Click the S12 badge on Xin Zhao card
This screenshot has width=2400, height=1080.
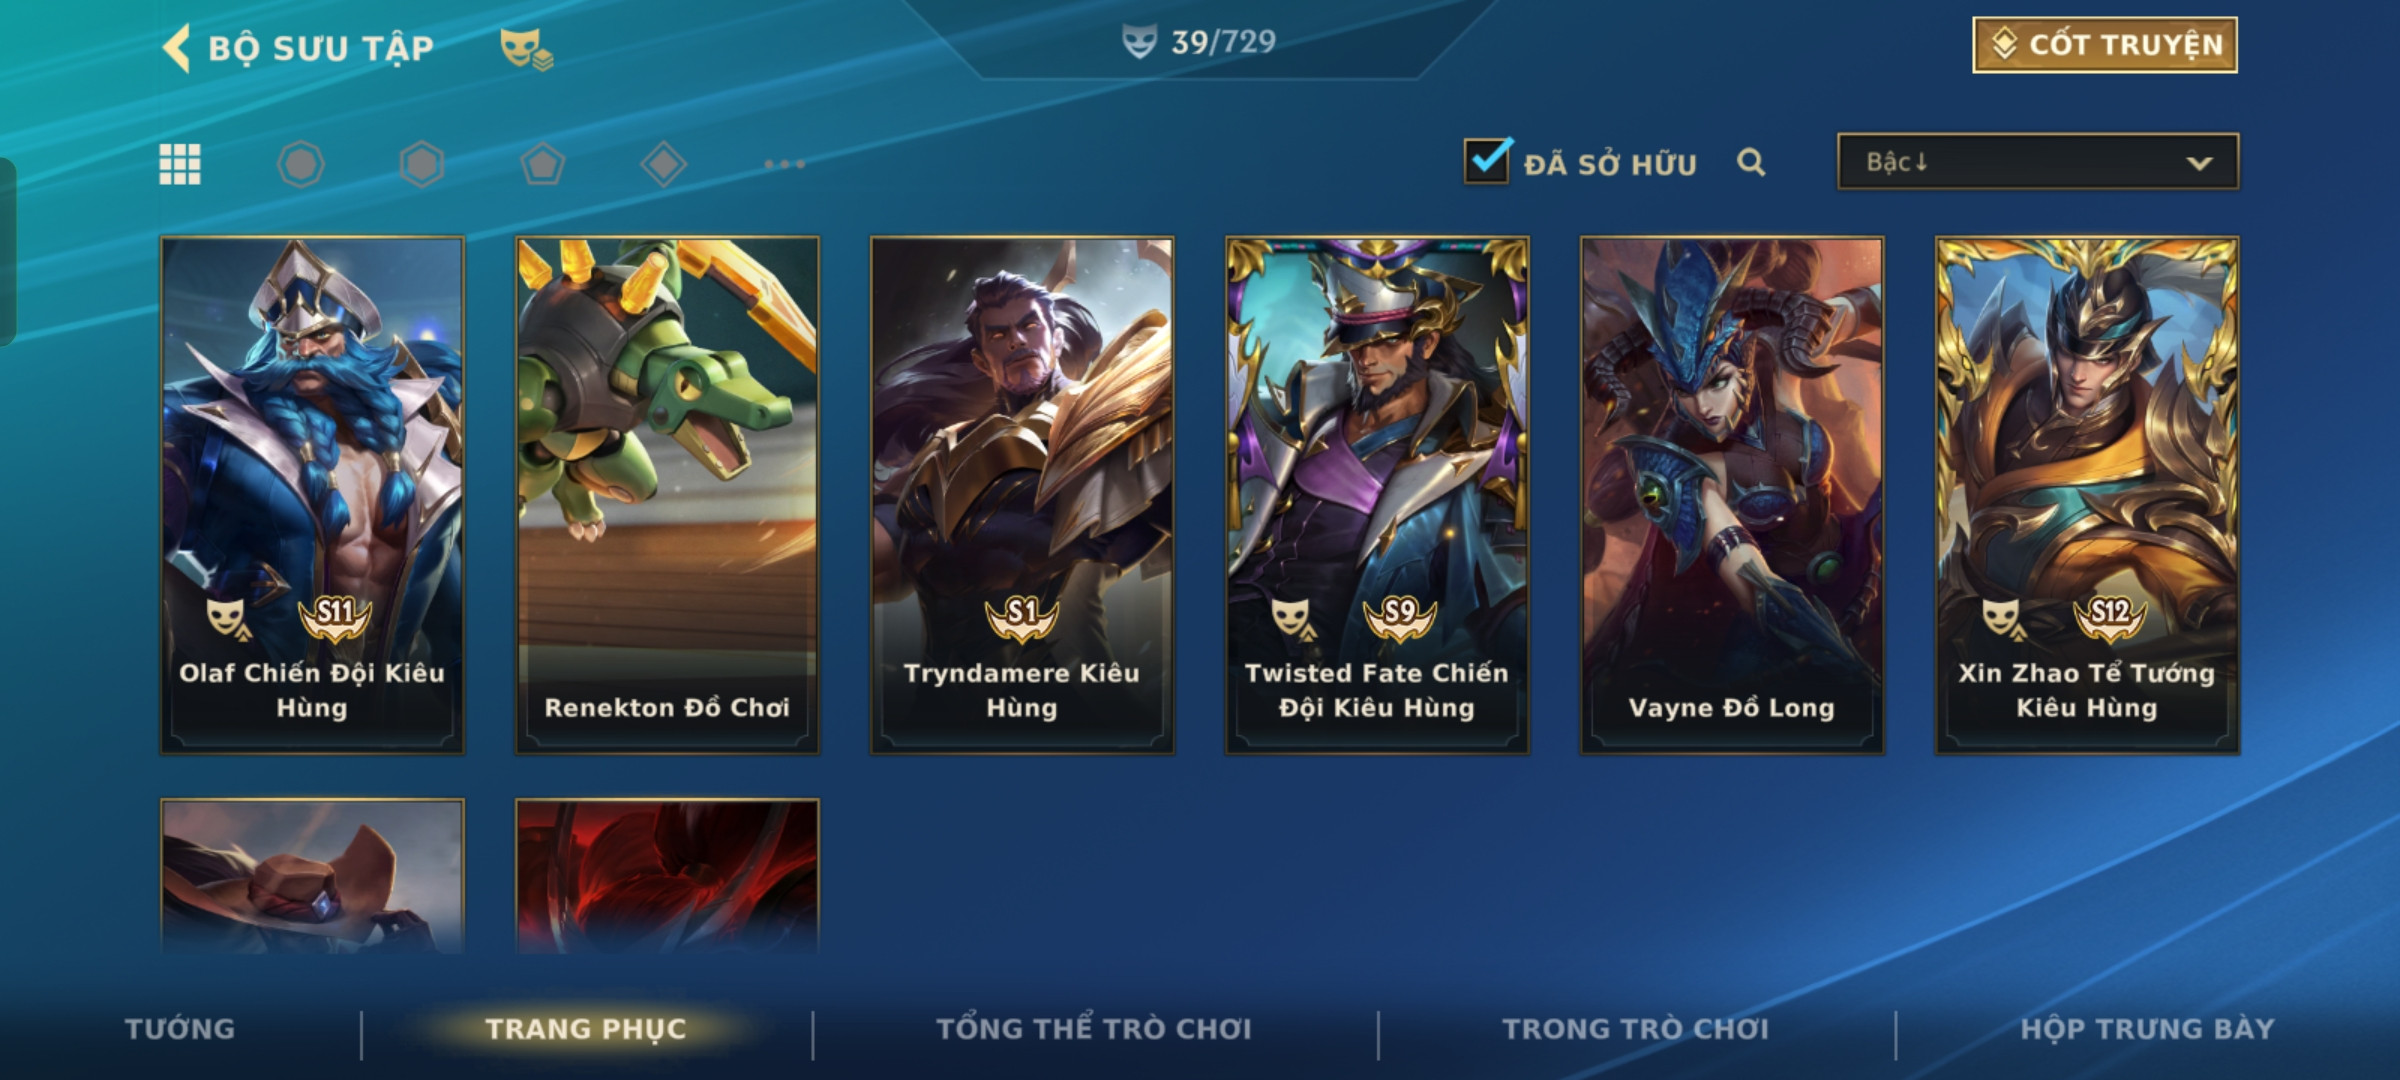(x=2110, y=614)
